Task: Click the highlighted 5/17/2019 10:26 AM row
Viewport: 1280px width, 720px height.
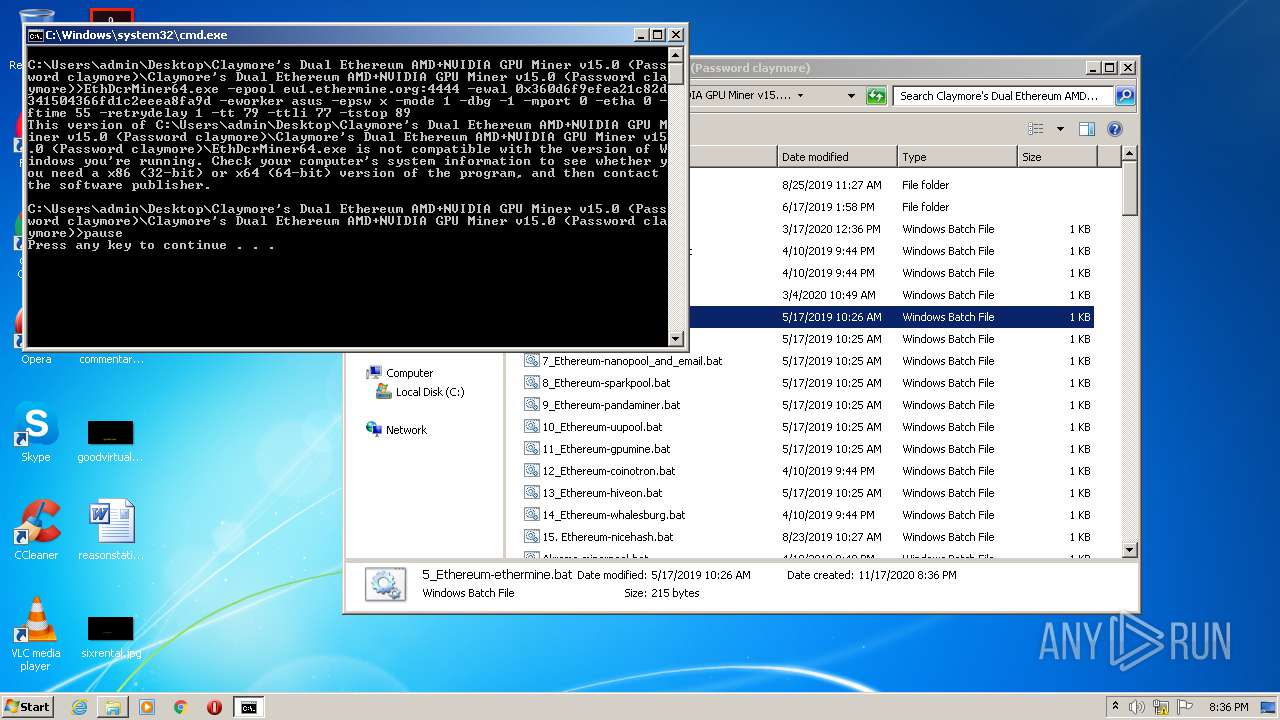Action: click(891, 317)
